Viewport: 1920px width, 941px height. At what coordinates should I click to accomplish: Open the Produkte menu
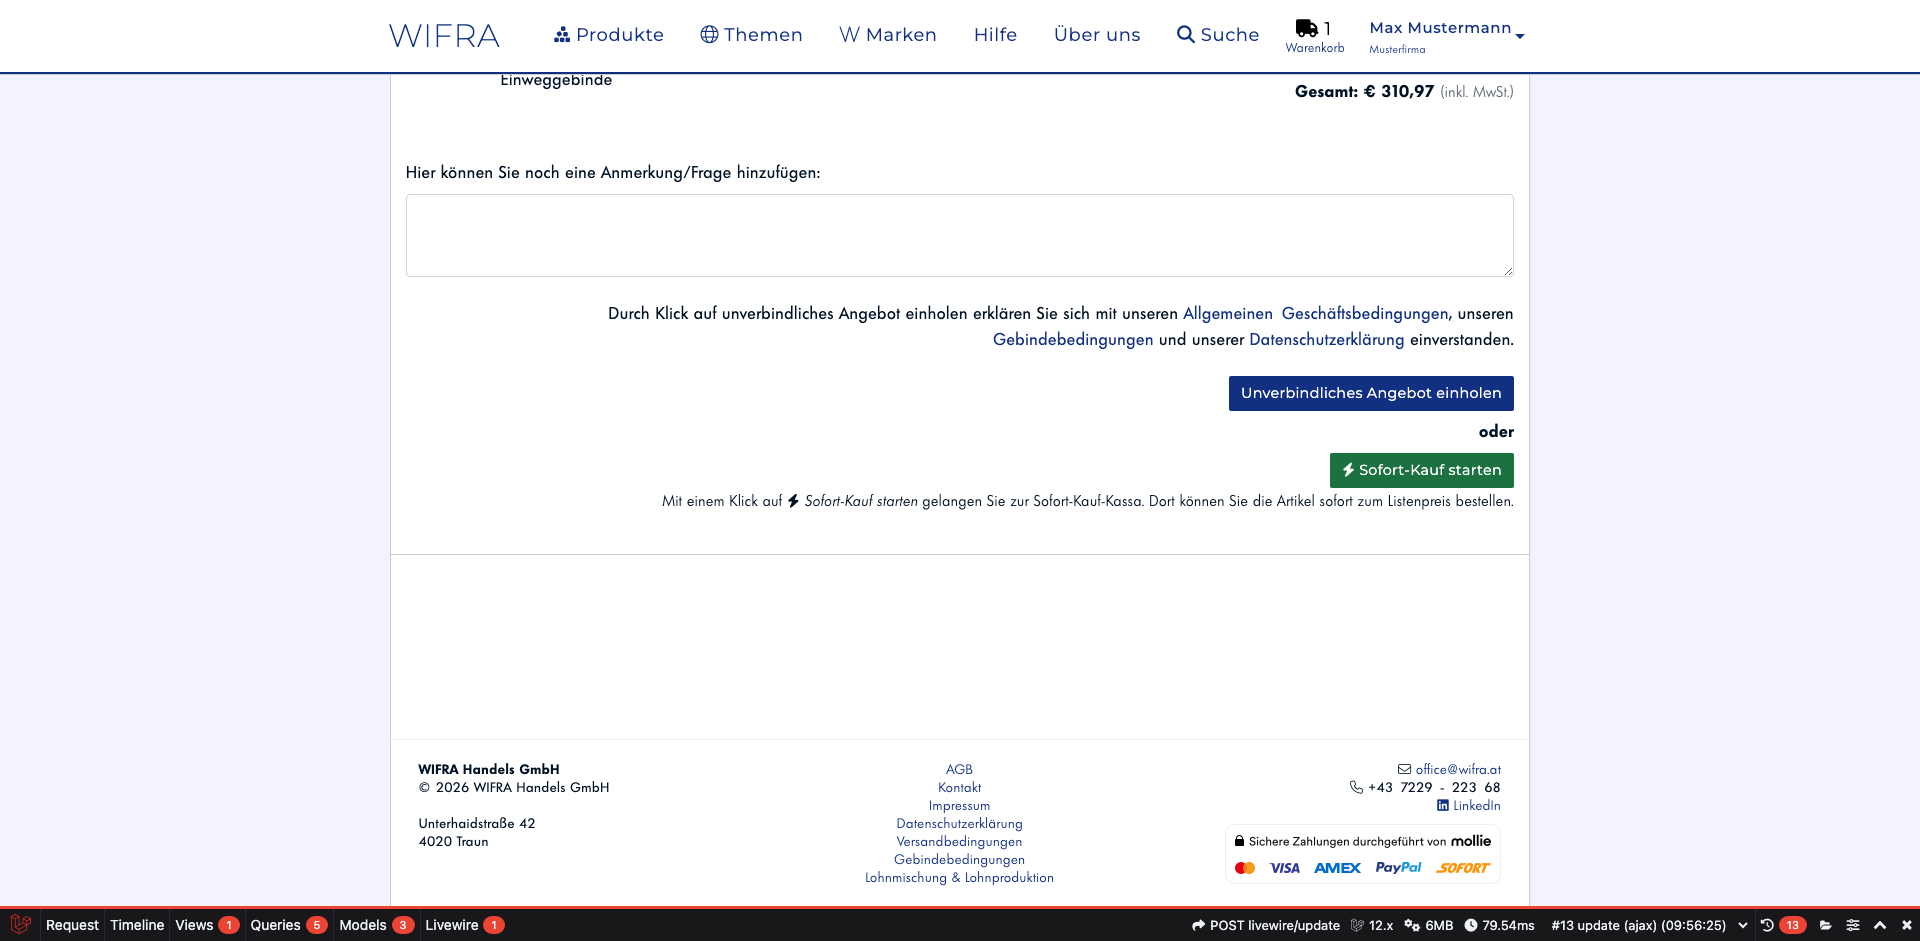(609, 35)
